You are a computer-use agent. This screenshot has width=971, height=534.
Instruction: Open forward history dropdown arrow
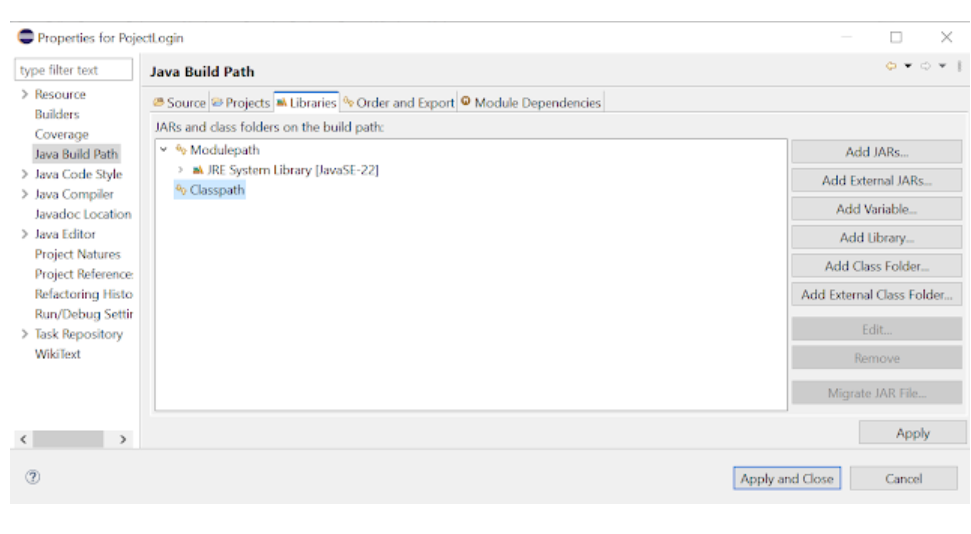(x=942, y=66)
